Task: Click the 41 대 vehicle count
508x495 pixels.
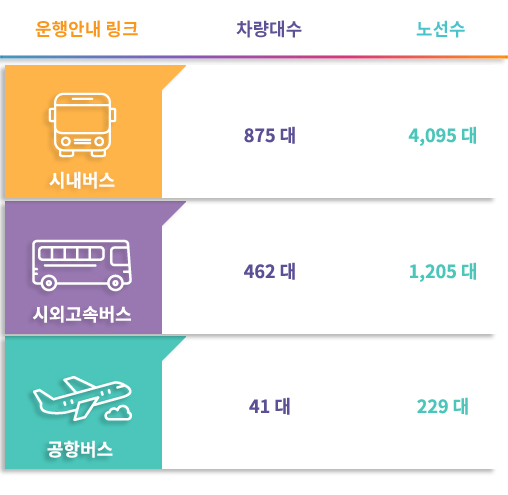Action: point(270,407)
